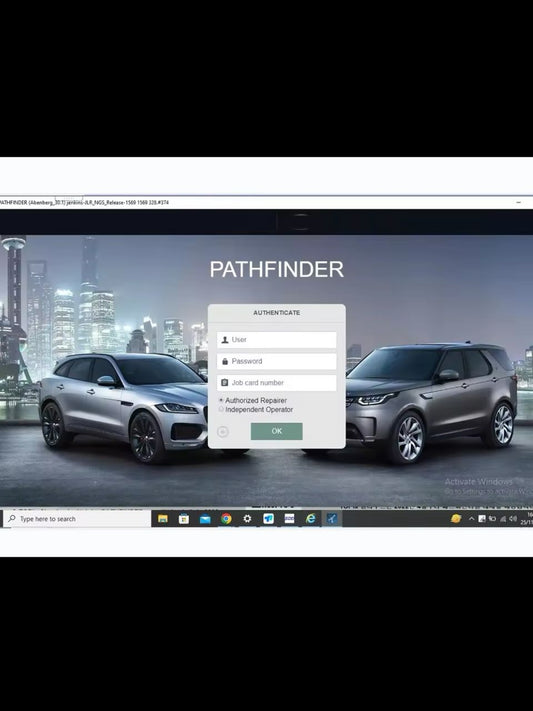
Task: Click the round icon left of OK
Action: pos(223,432)
